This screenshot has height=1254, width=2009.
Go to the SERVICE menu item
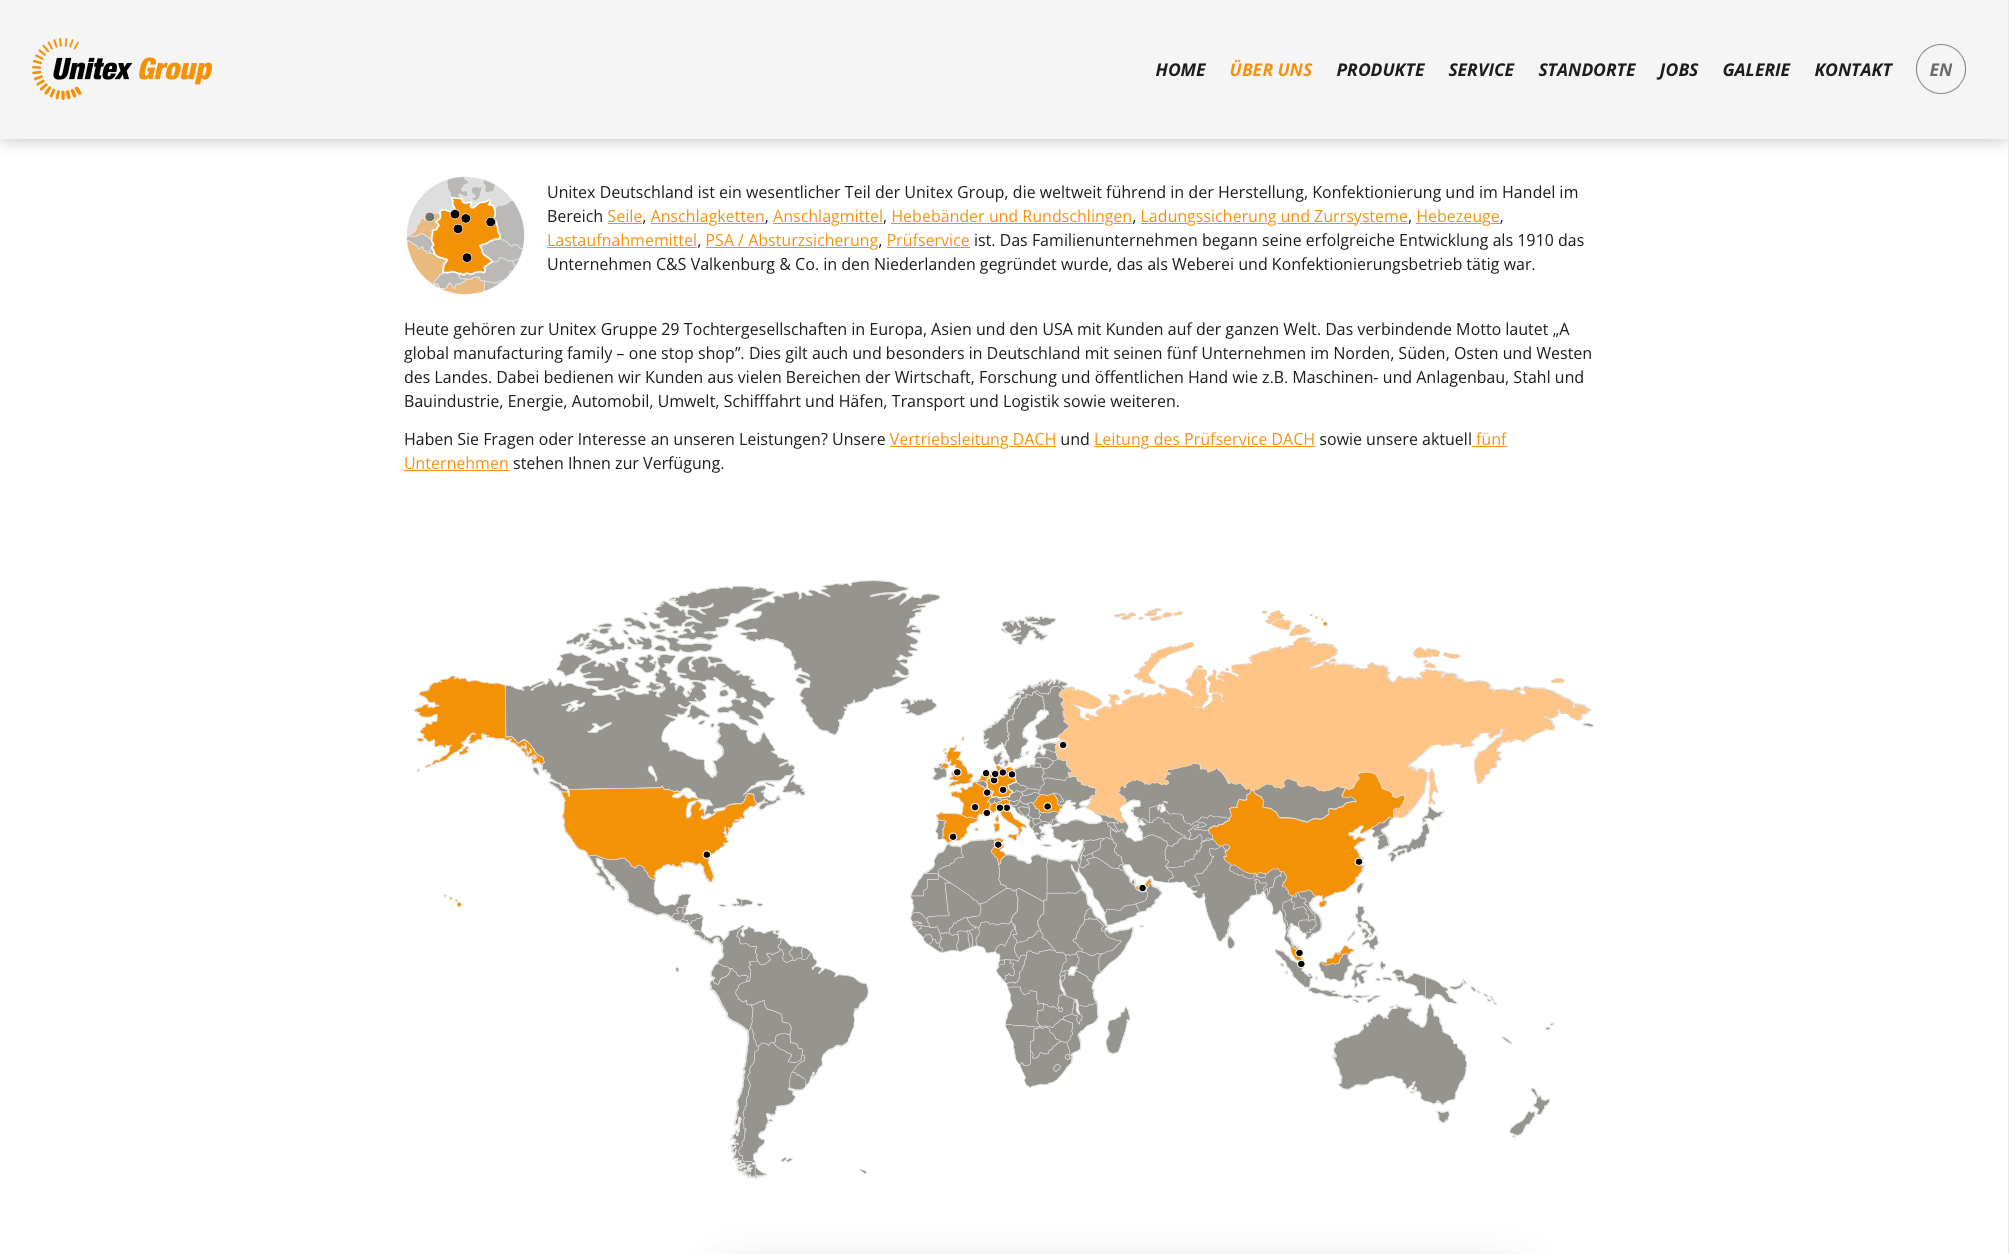1480,70
